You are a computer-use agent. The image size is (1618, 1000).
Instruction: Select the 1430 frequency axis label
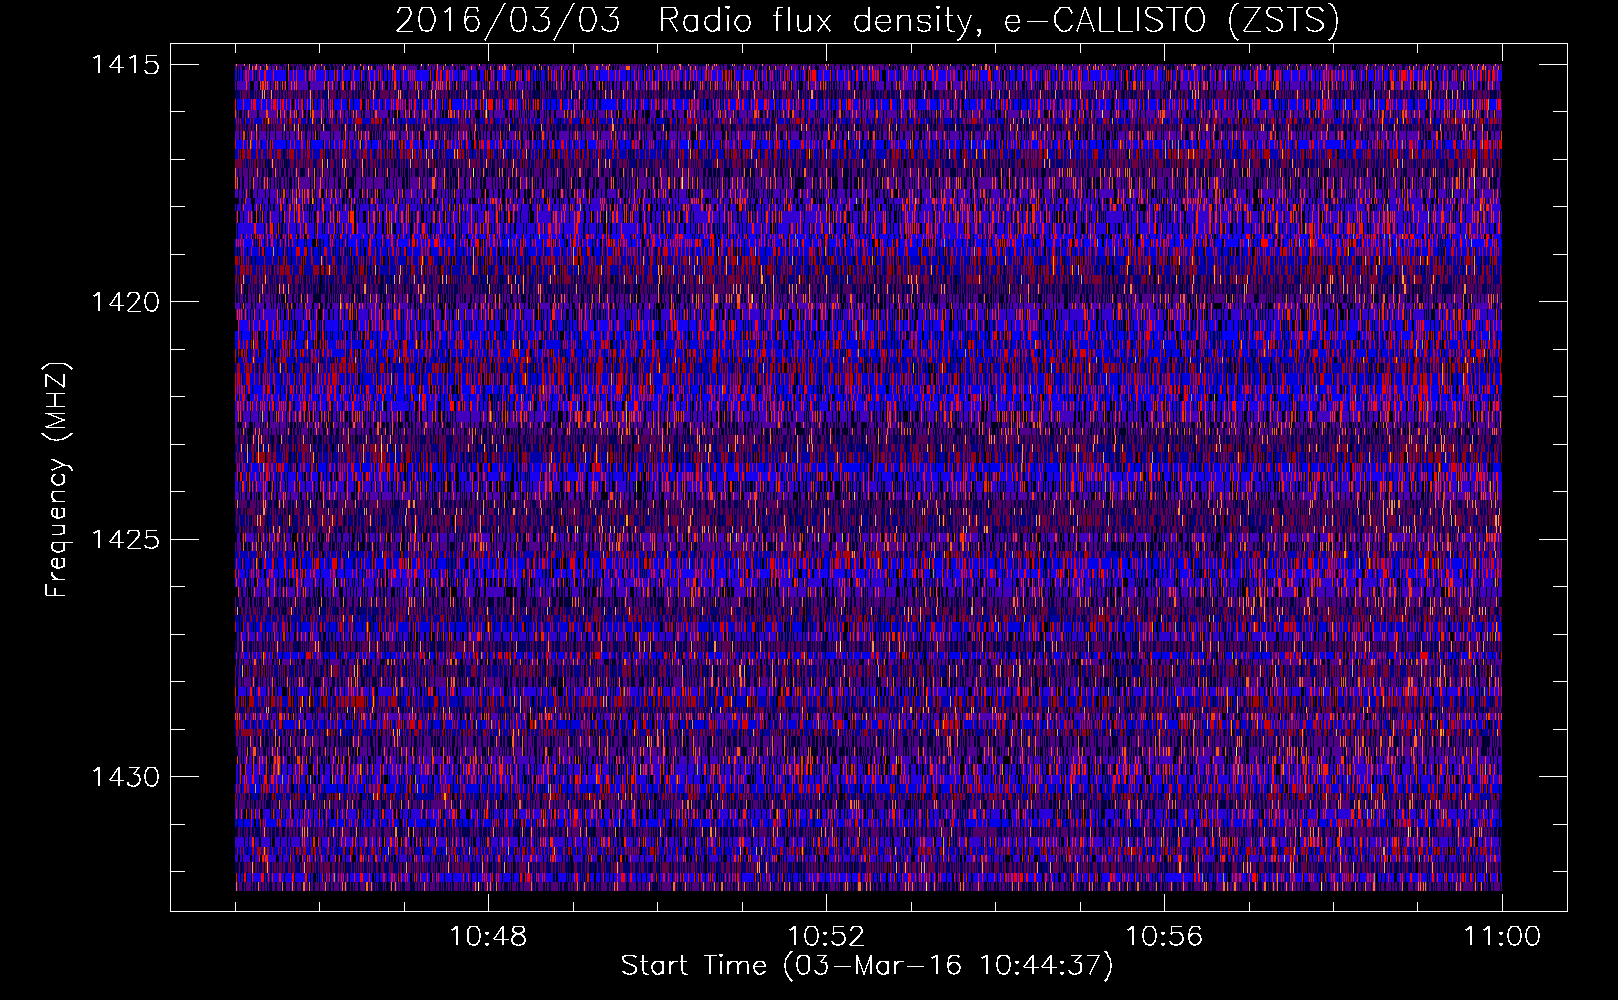pos(126,777)
